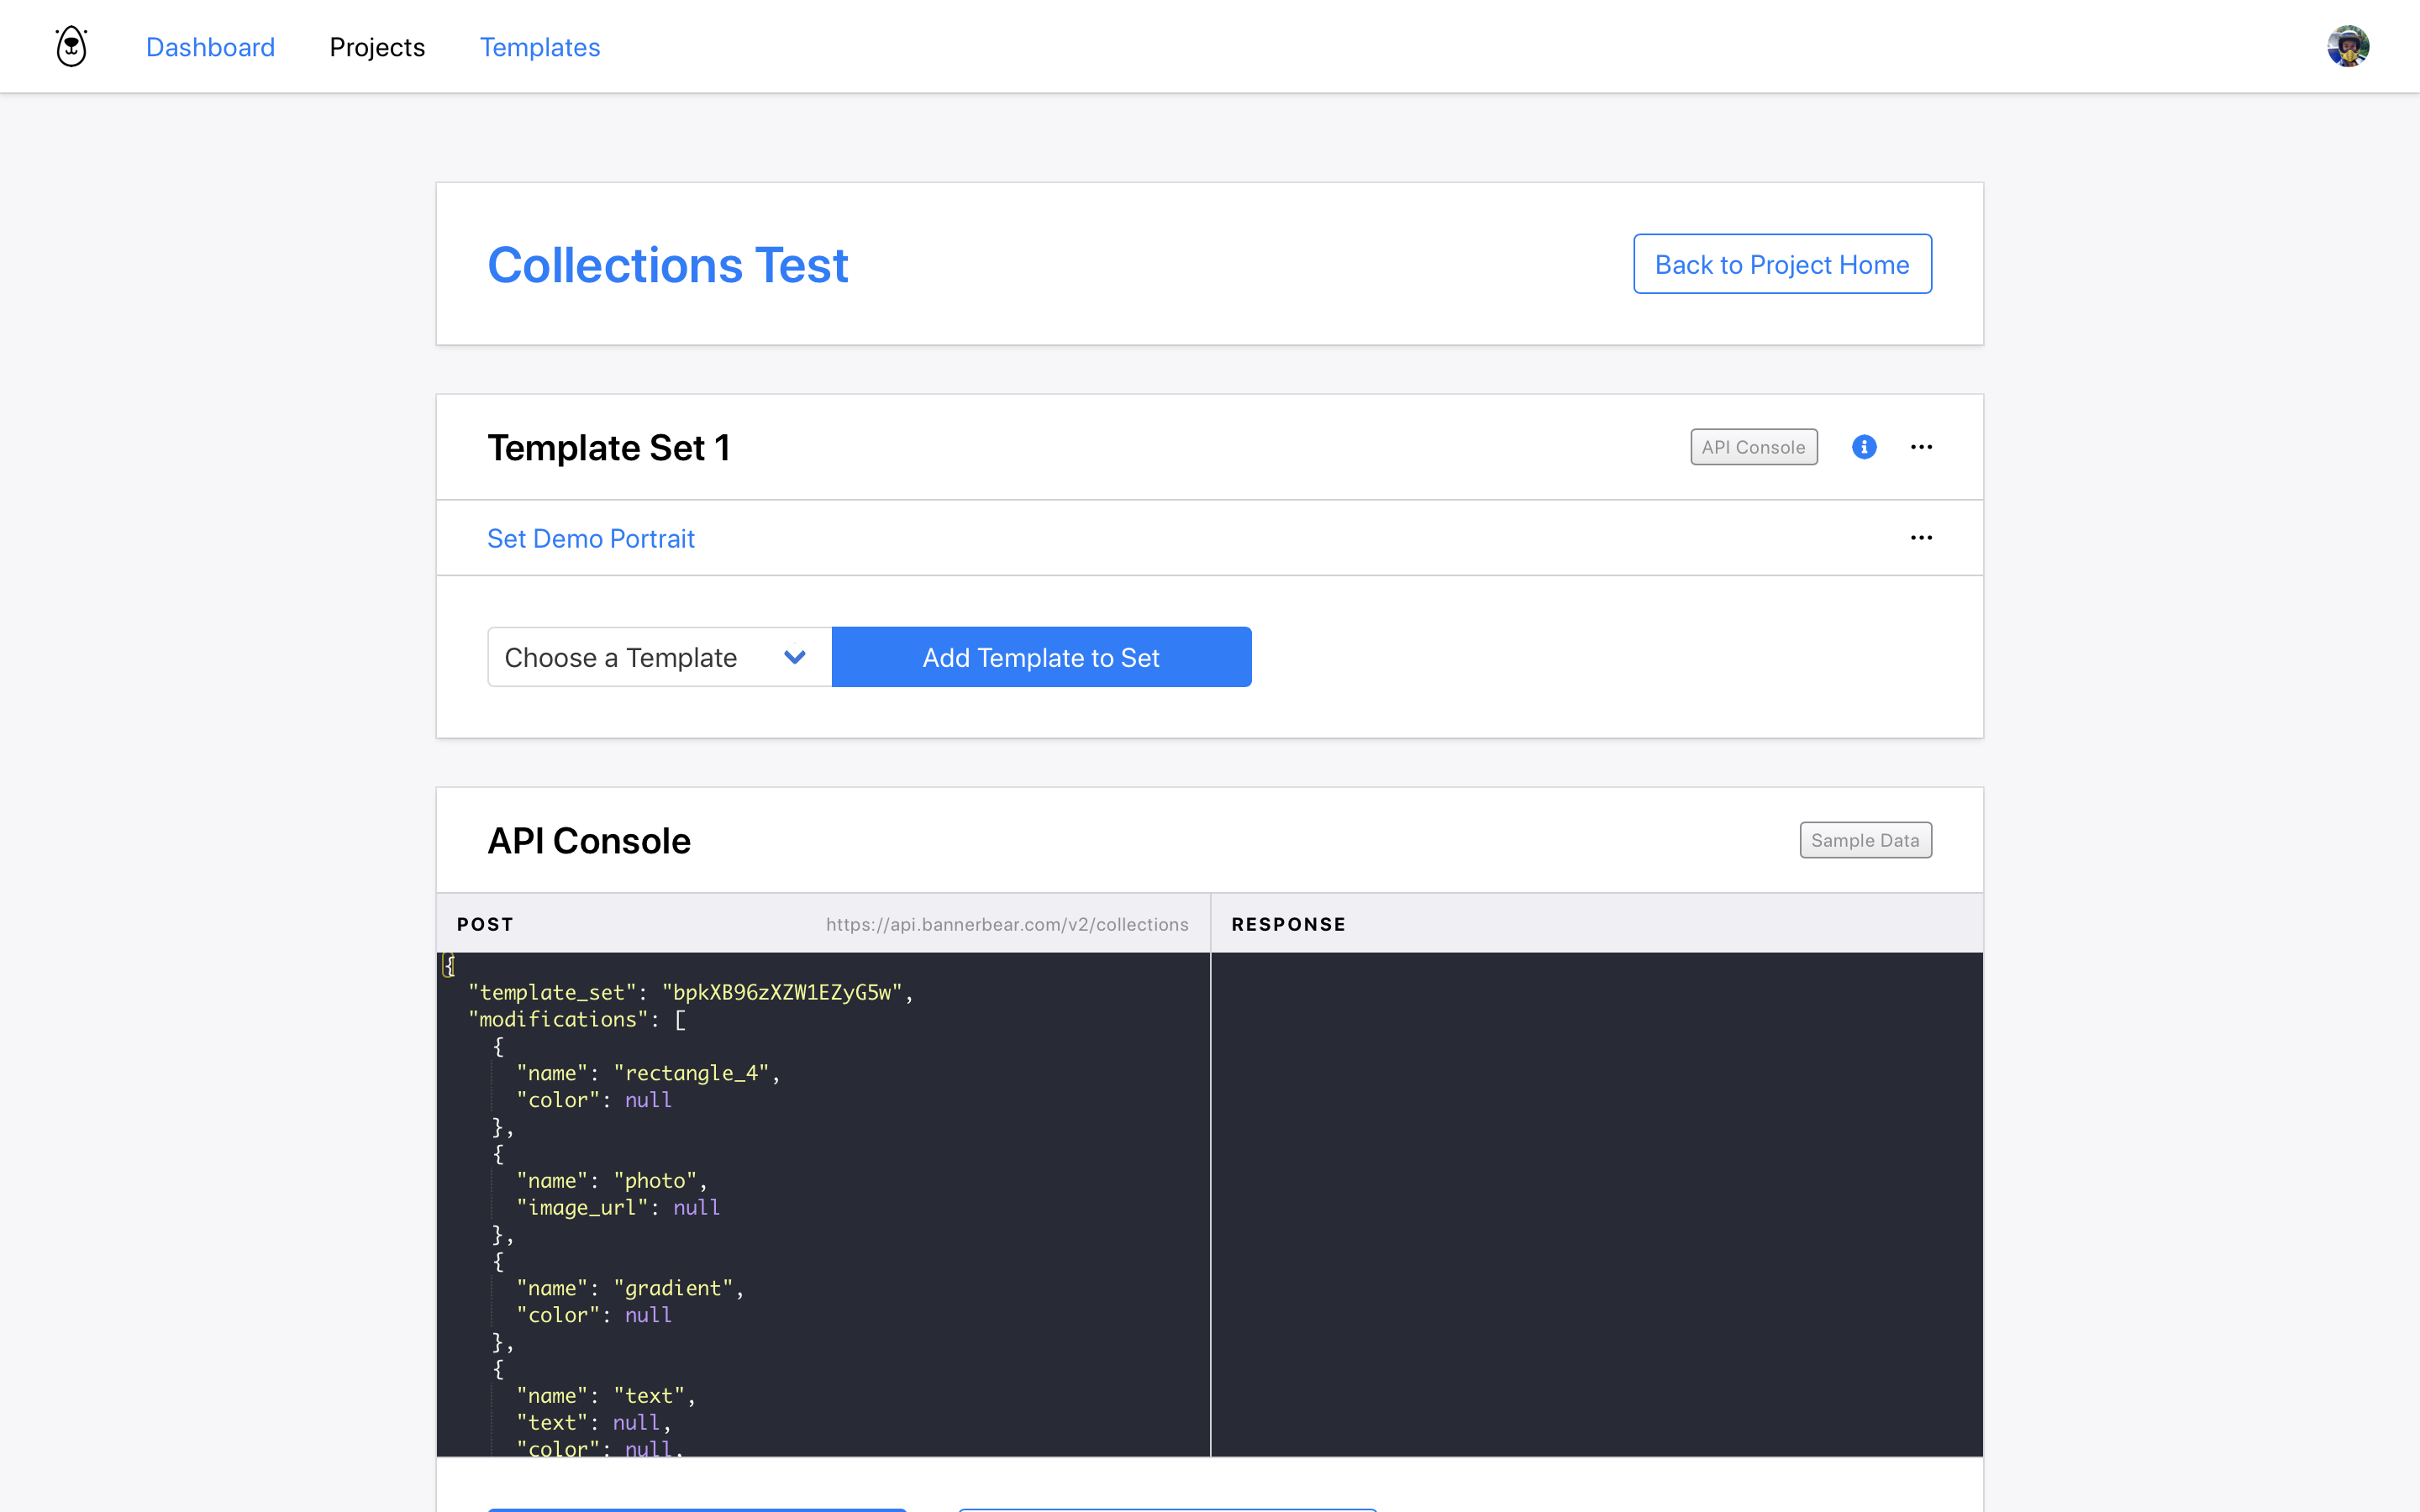Expand the Choose a Template dropdown
The width and height of the screenshot is (2420, 1512).
tap(660, 657)
